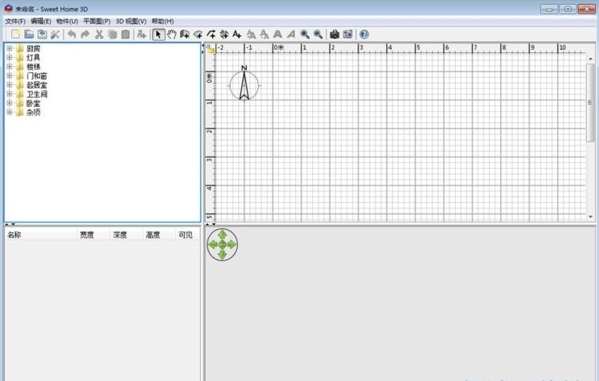Expand the 厨房 furniture category
The height and width of the screenshot is (381, 599).
10,49
